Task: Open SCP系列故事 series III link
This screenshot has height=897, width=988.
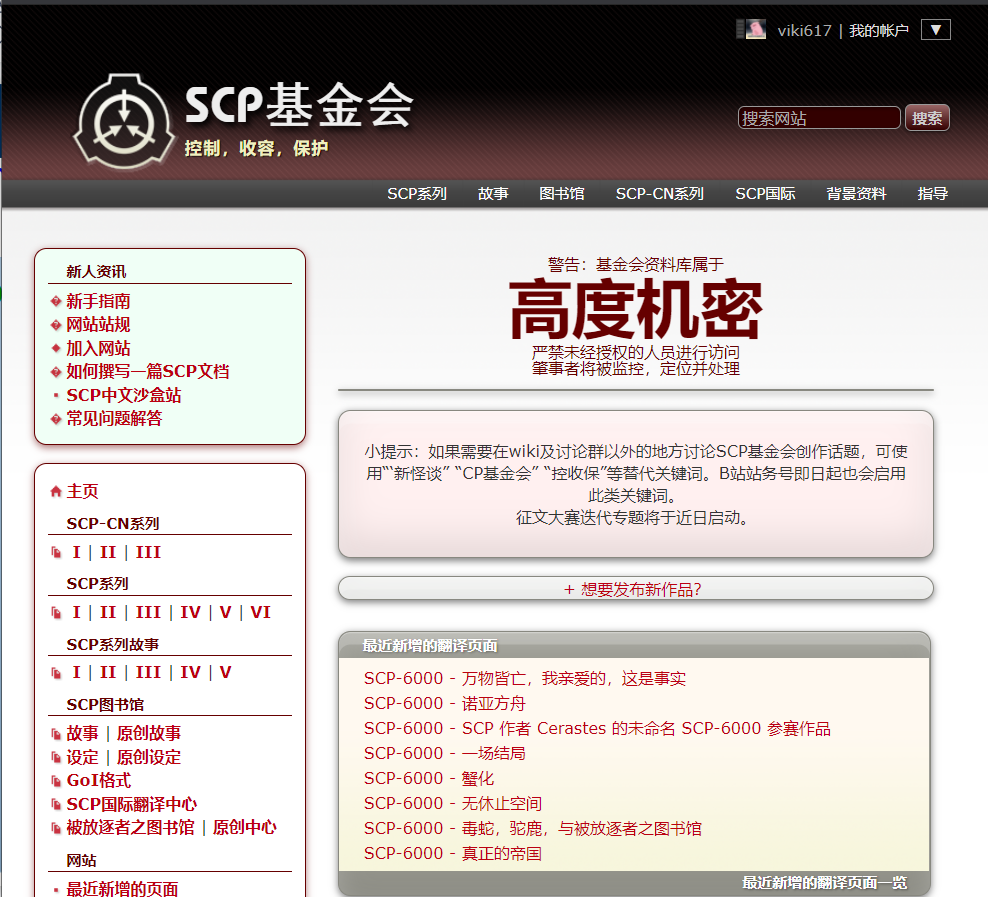Action: 148,672
